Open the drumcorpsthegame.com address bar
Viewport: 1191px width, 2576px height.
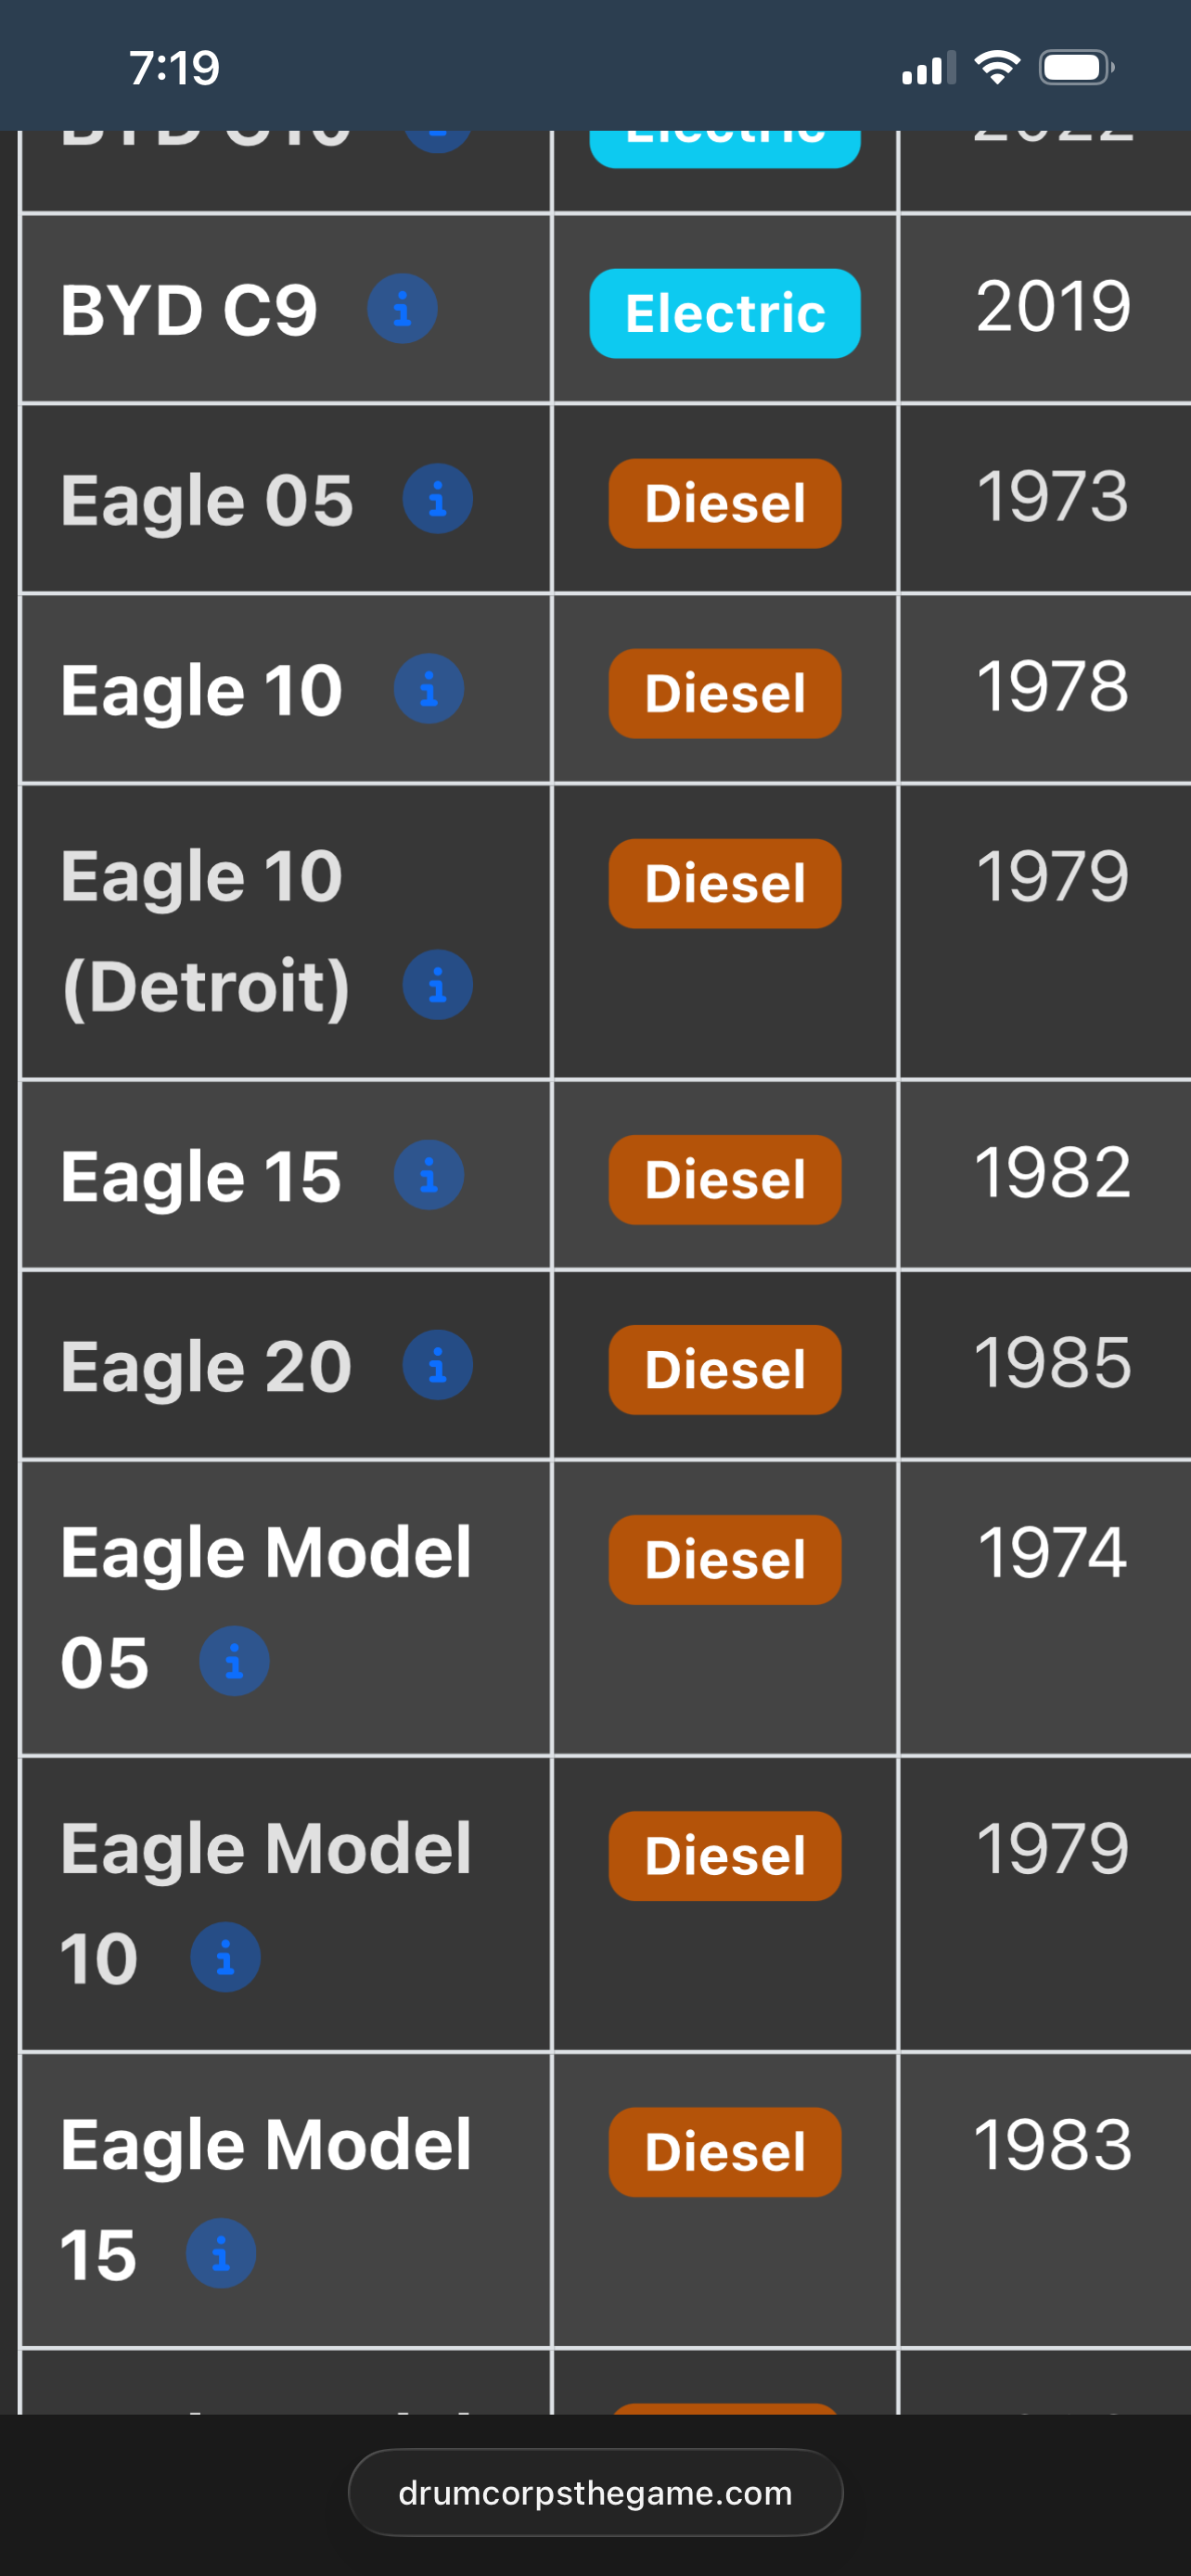click(595, 2492)
